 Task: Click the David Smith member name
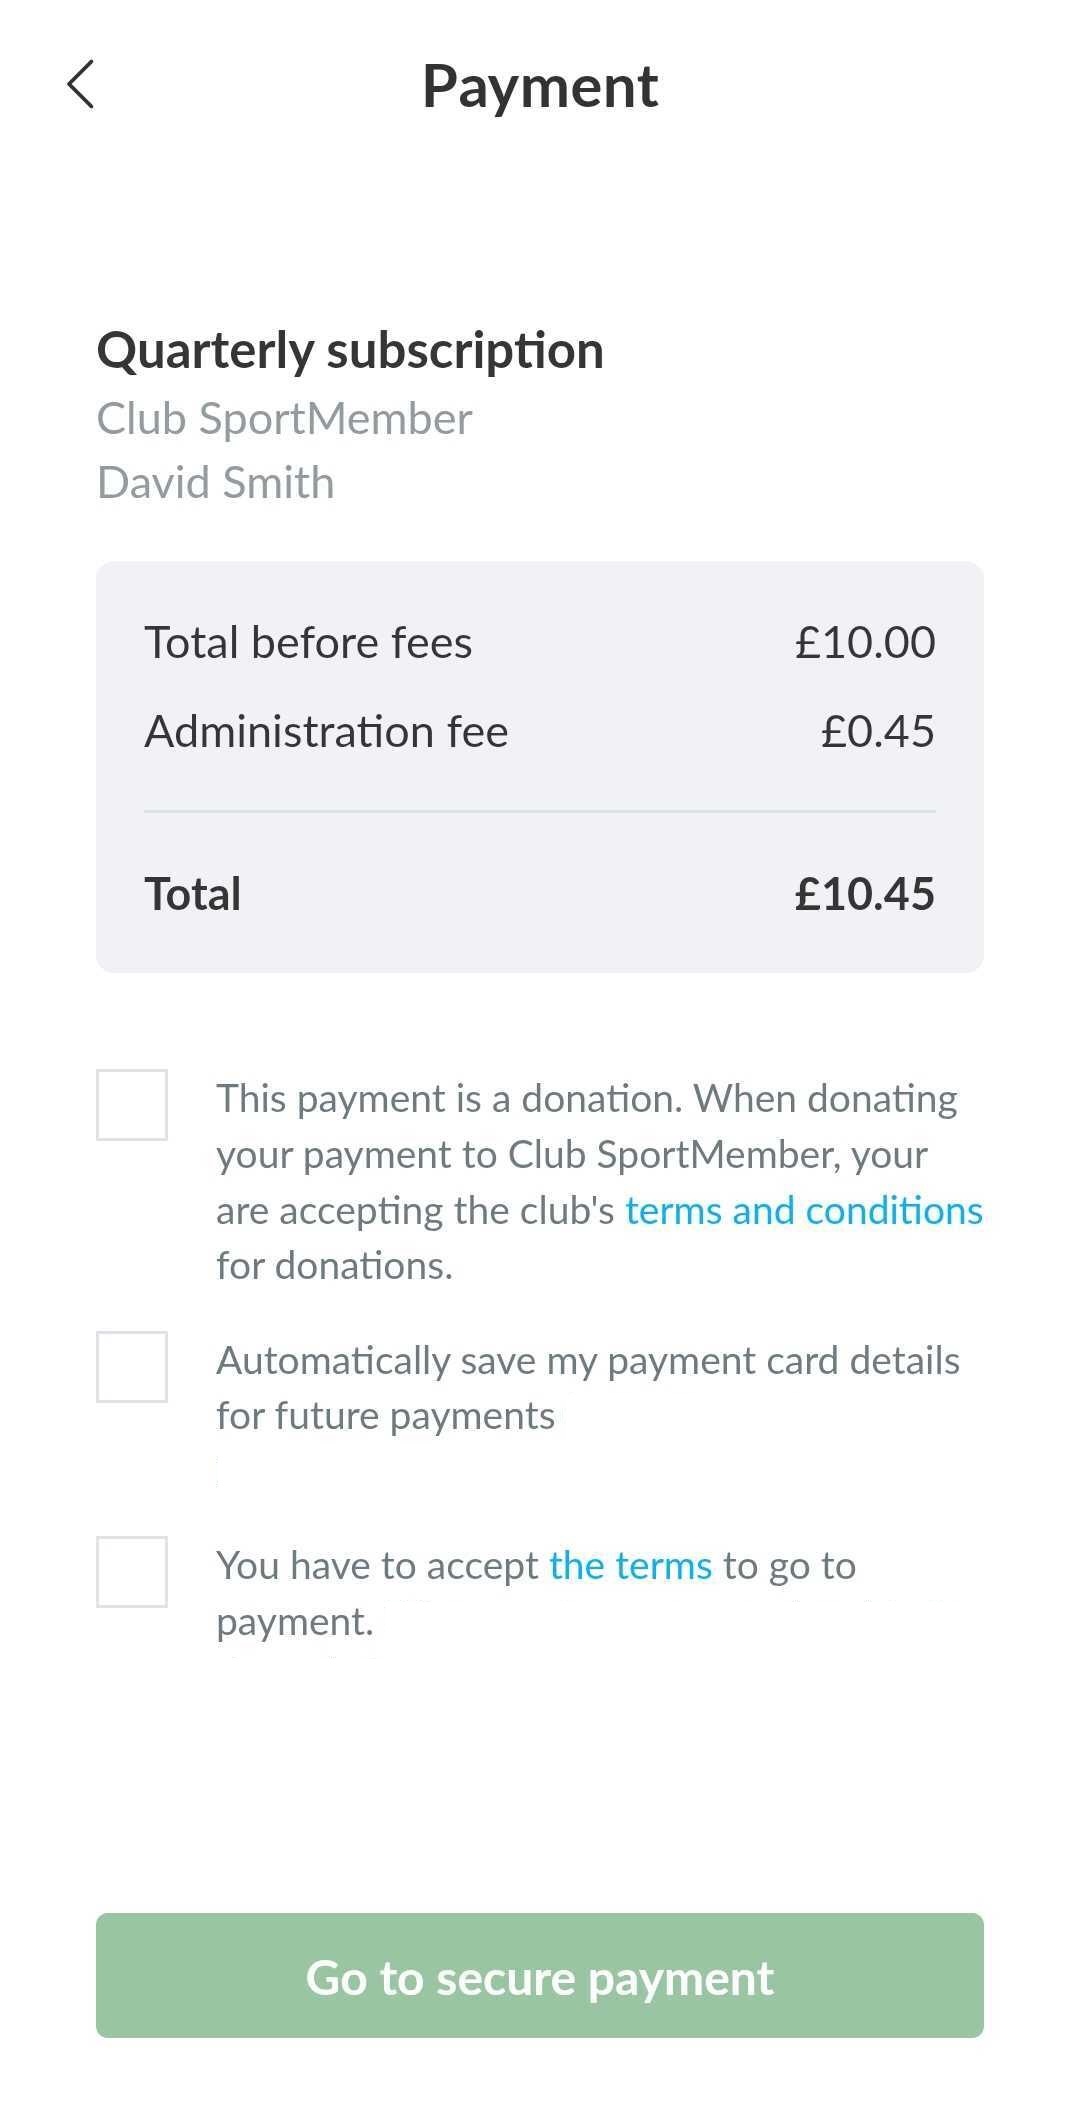tap(216, 483)
